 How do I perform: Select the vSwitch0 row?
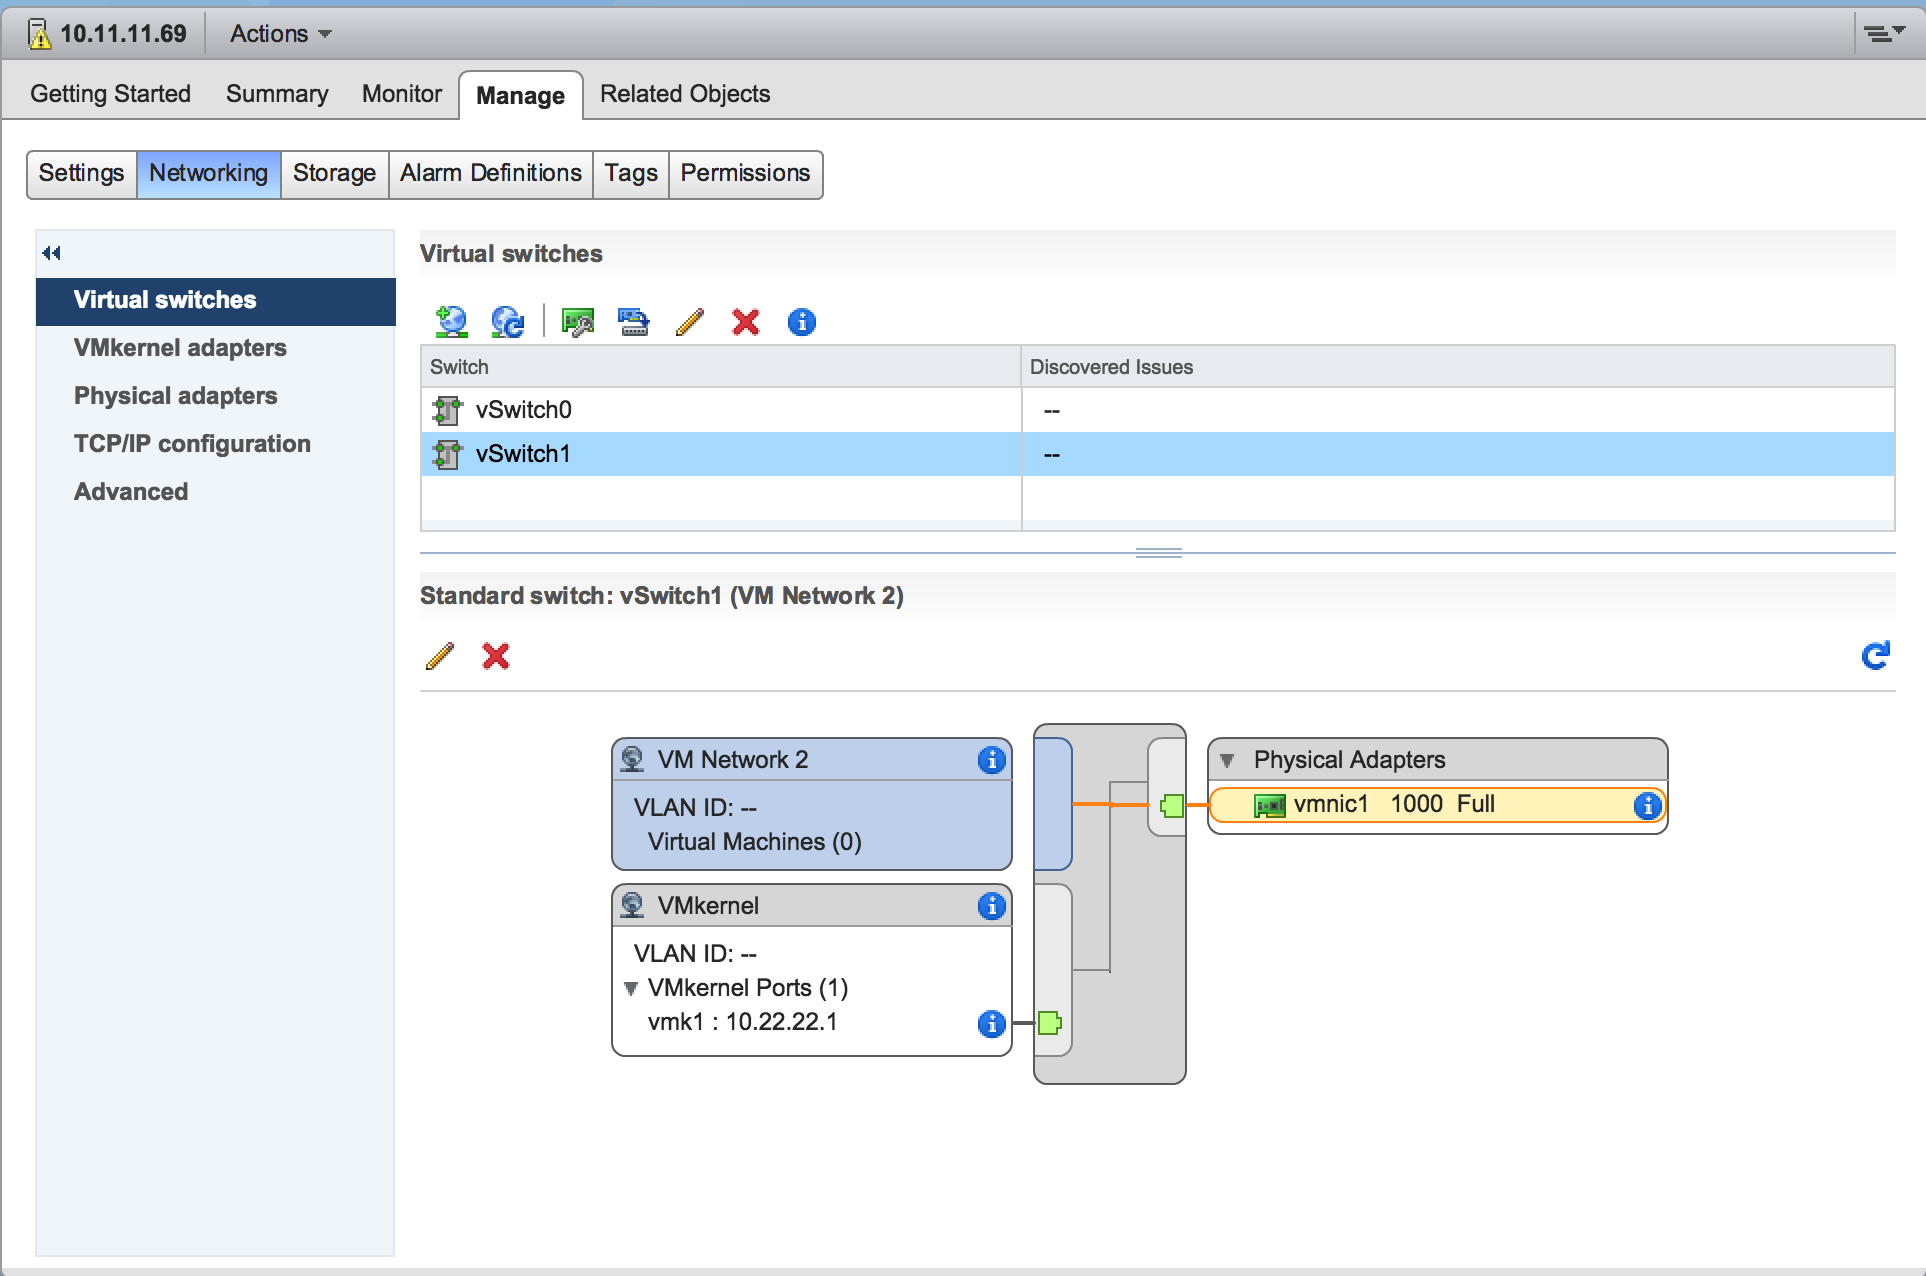(524, 410)
